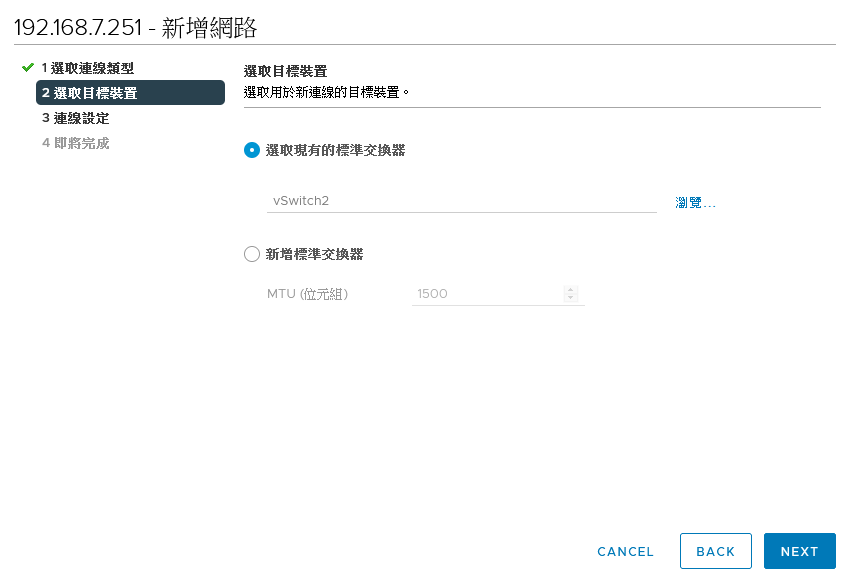Click the 選取用於新連線的目標裝置 description text
The image size is (850, 577).
[x=326, y=92]
